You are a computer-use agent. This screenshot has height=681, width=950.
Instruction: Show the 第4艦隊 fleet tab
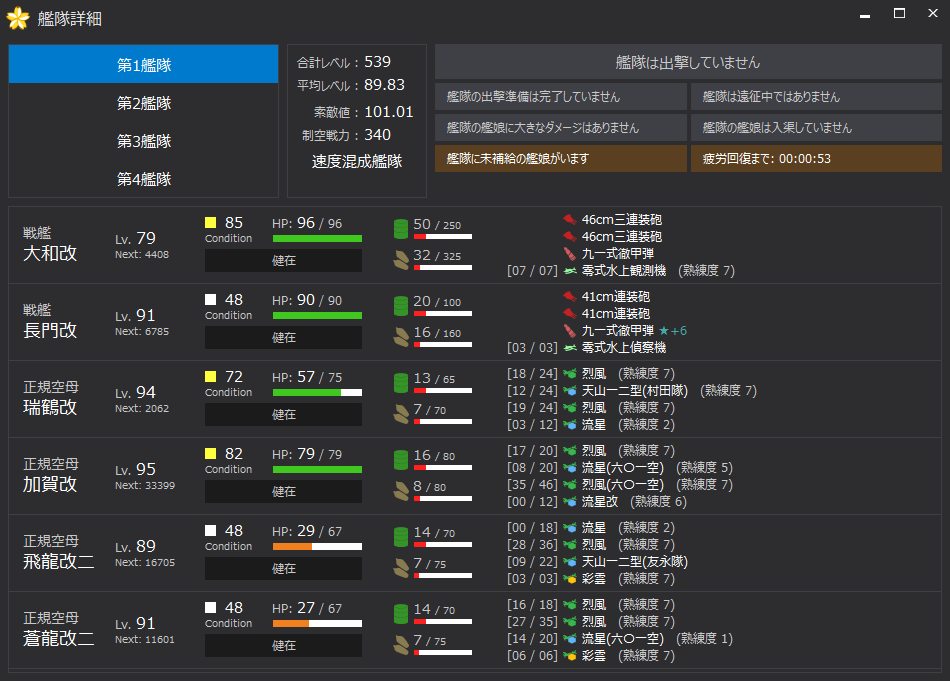[x=144, y=179]
